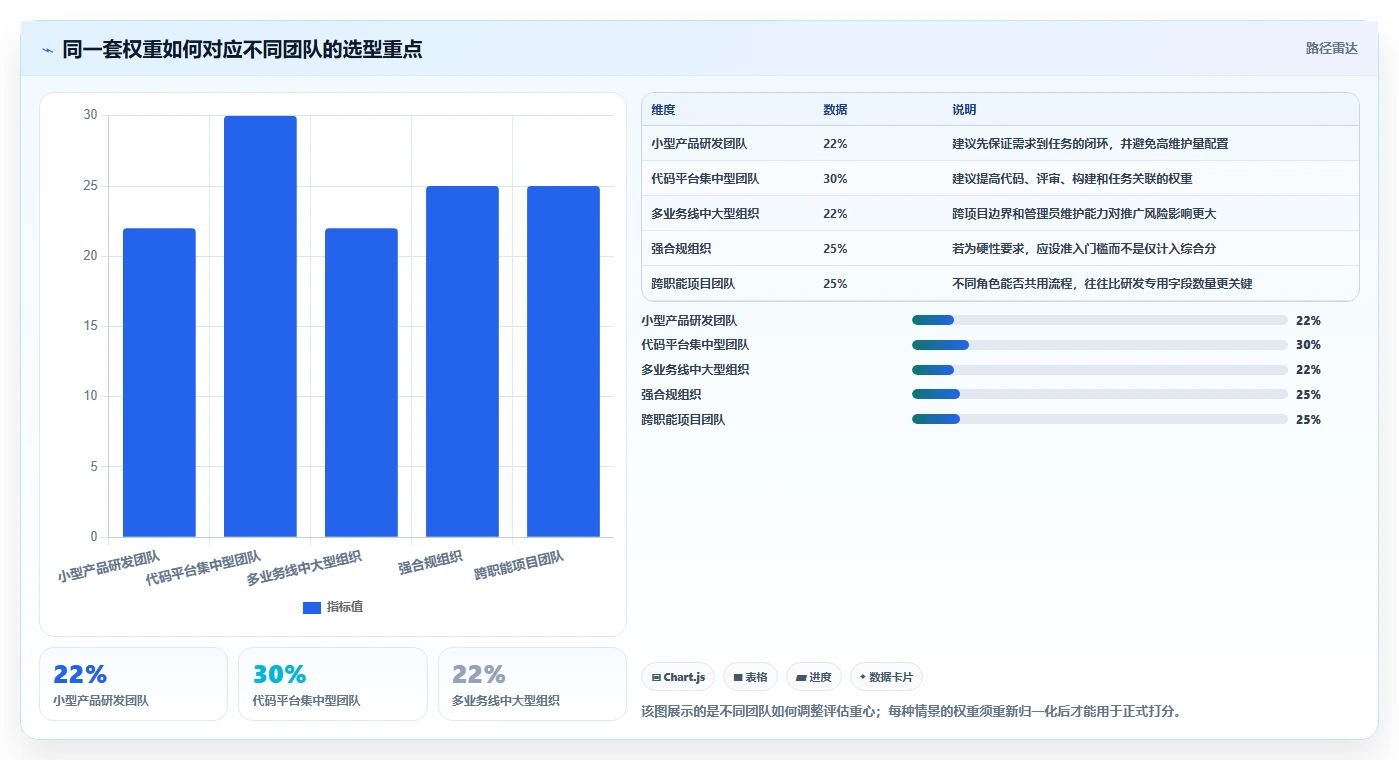Screen dimensions: 1399x760
Task: Click the 数据 column header
Action: point(835,110)
